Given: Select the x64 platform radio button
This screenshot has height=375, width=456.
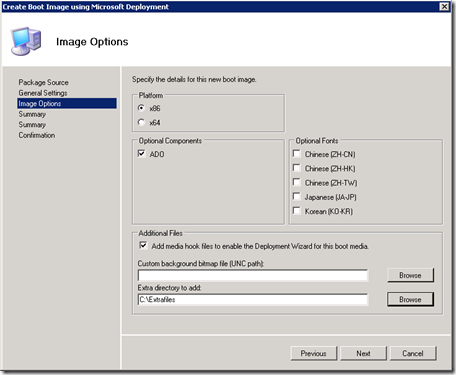Looking at the screenshot, I should [x=141, y=122].
